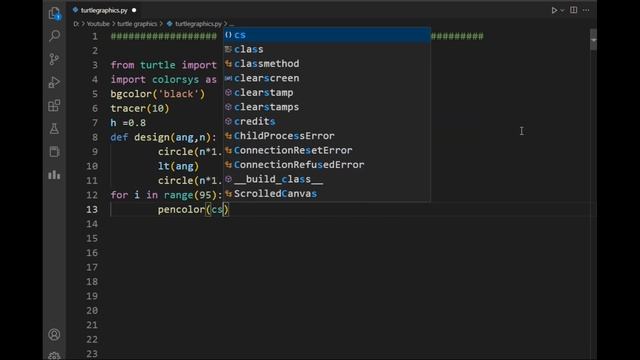The image size is (640, 360).
Task: Place cursor on for i in range(95) line
Action: click(x=166, y=195)
